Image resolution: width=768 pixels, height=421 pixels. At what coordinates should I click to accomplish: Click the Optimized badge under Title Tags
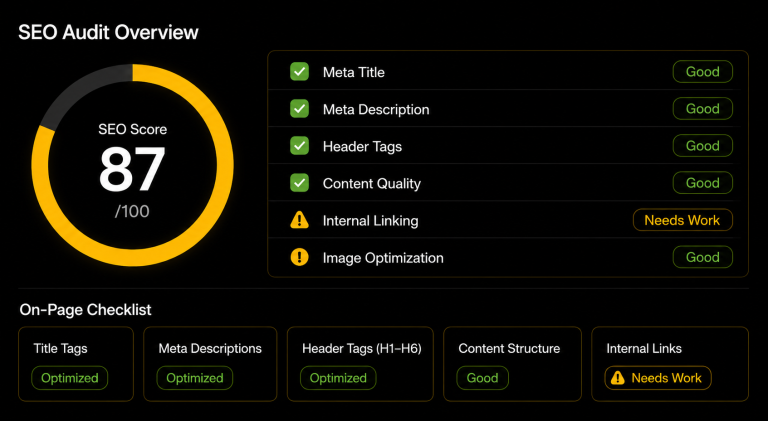(70, 378)
